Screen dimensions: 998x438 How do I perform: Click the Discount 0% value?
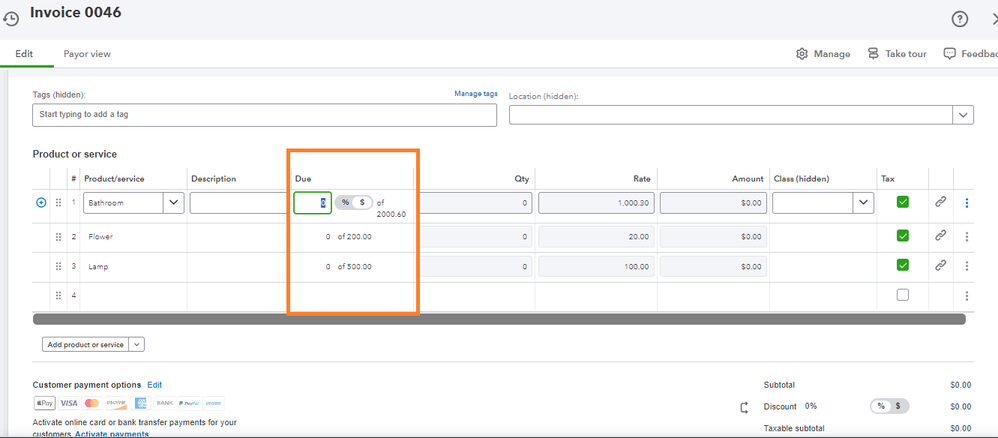click(x=811, y=406)
